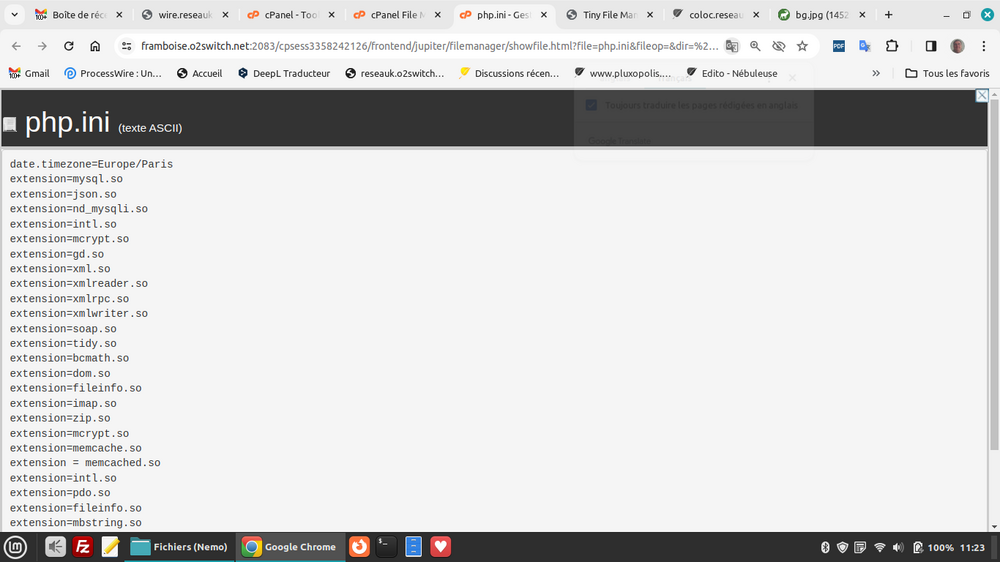Viewport: 1000px width, 562px height.
Task: Go back to the previous page
Action: tap(17, 46)
